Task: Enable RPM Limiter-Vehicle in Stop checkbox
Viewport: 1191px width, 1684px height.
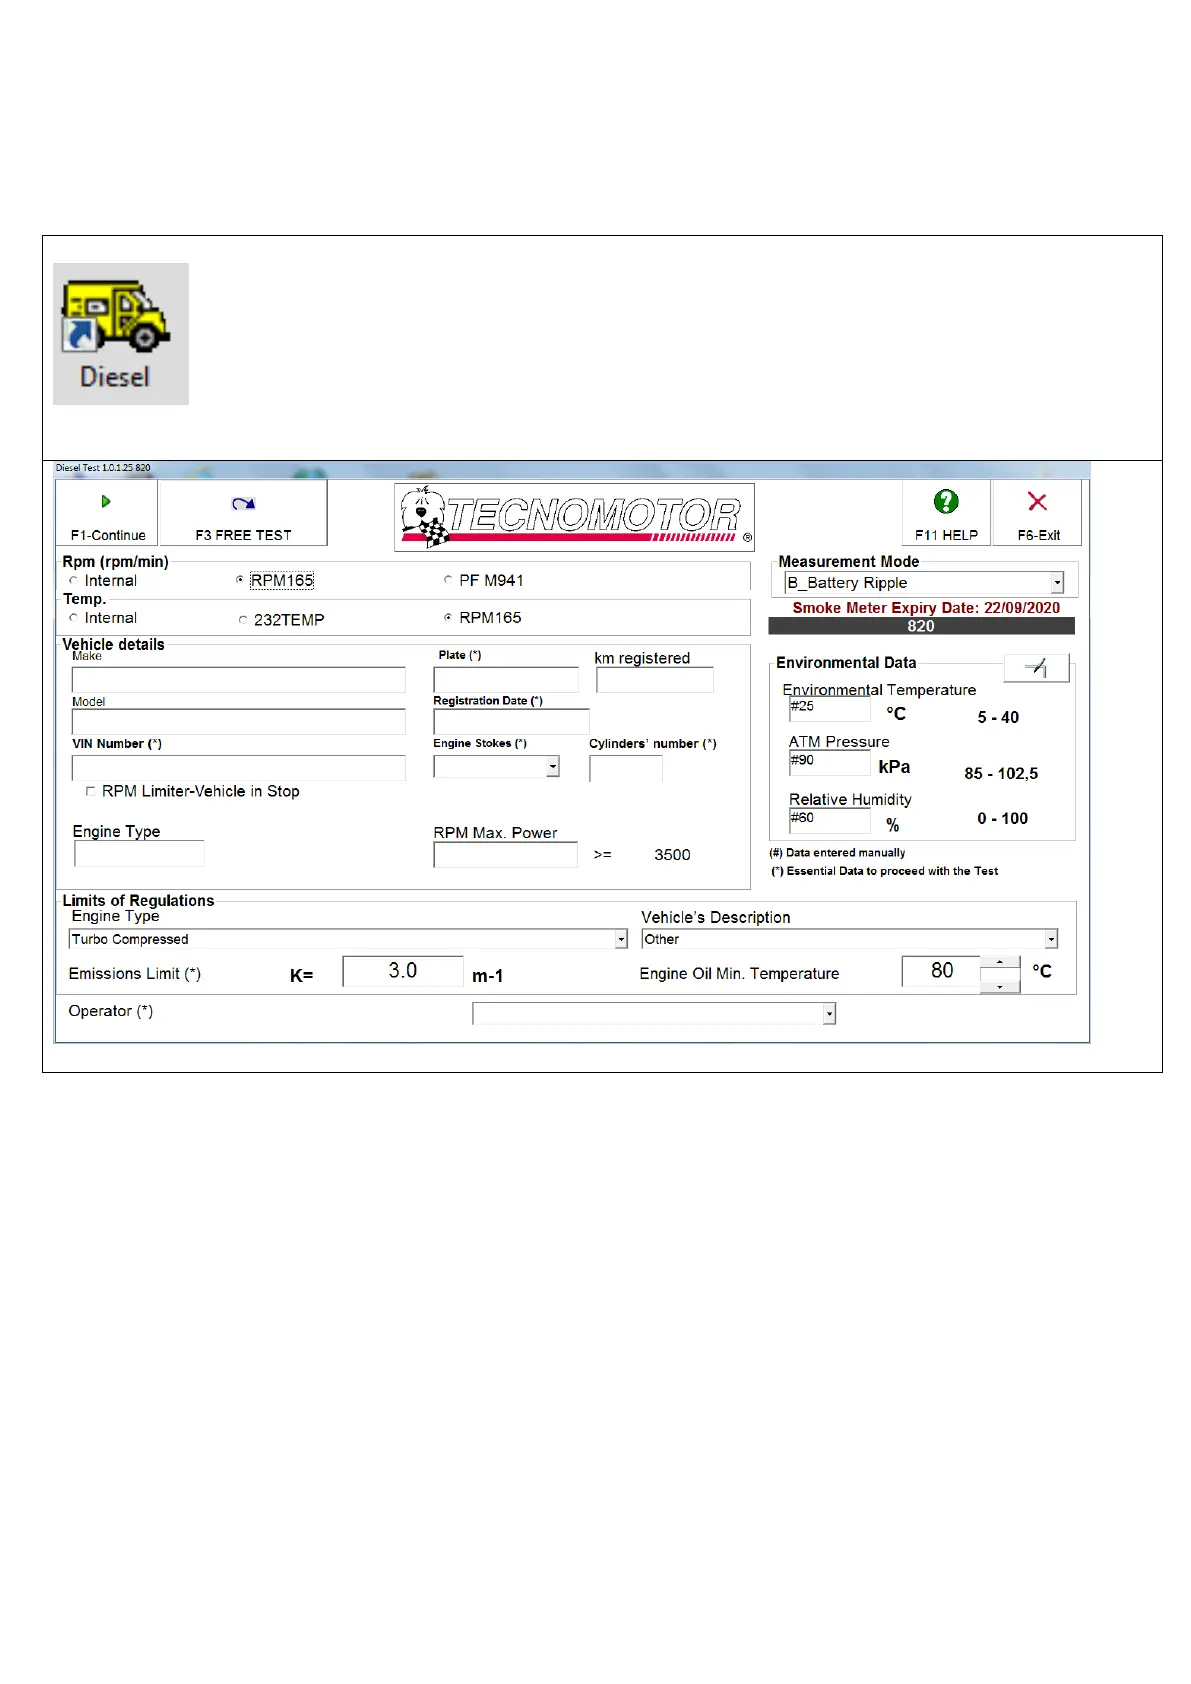Action: 91,791
